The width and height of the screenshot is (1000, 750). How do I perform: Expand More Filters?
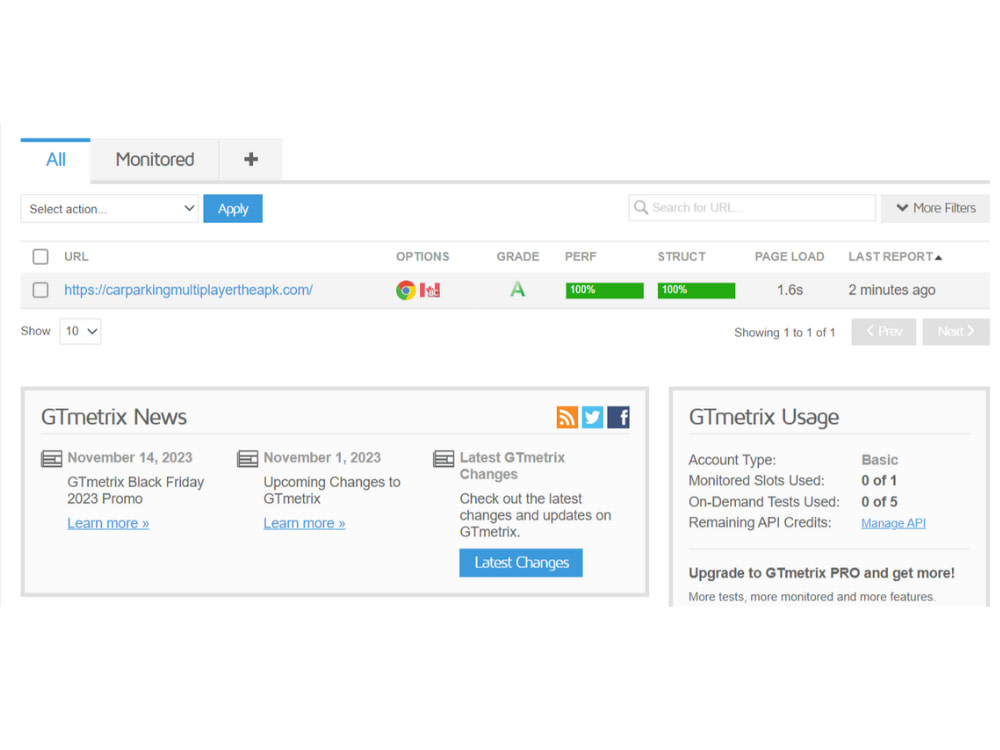coord(936,208)
